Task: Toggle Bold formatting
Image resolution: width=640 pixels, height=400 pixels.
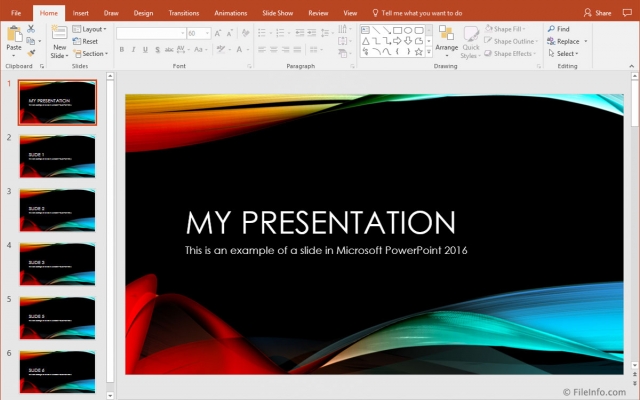Action: [122, 49]
